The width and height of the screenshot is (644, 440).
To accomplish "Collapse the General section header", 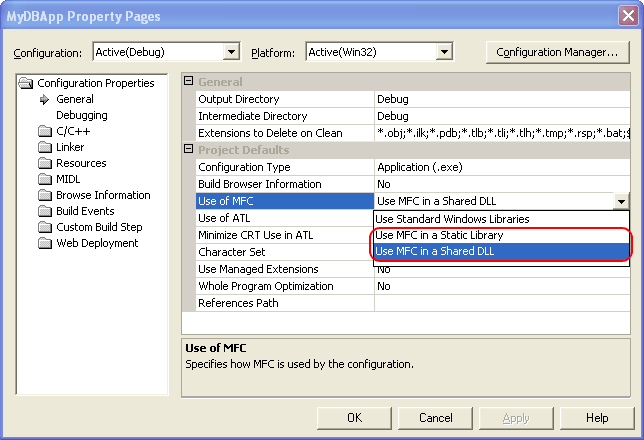I will pos(189,82).
